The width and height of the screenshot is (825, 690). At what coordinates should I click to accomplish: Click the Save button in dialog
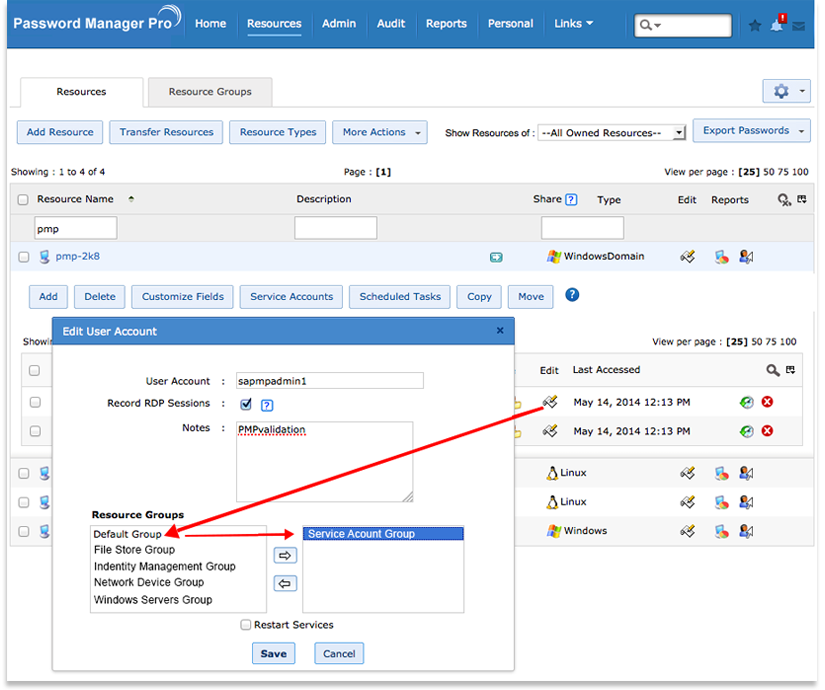tap(273, 654)
